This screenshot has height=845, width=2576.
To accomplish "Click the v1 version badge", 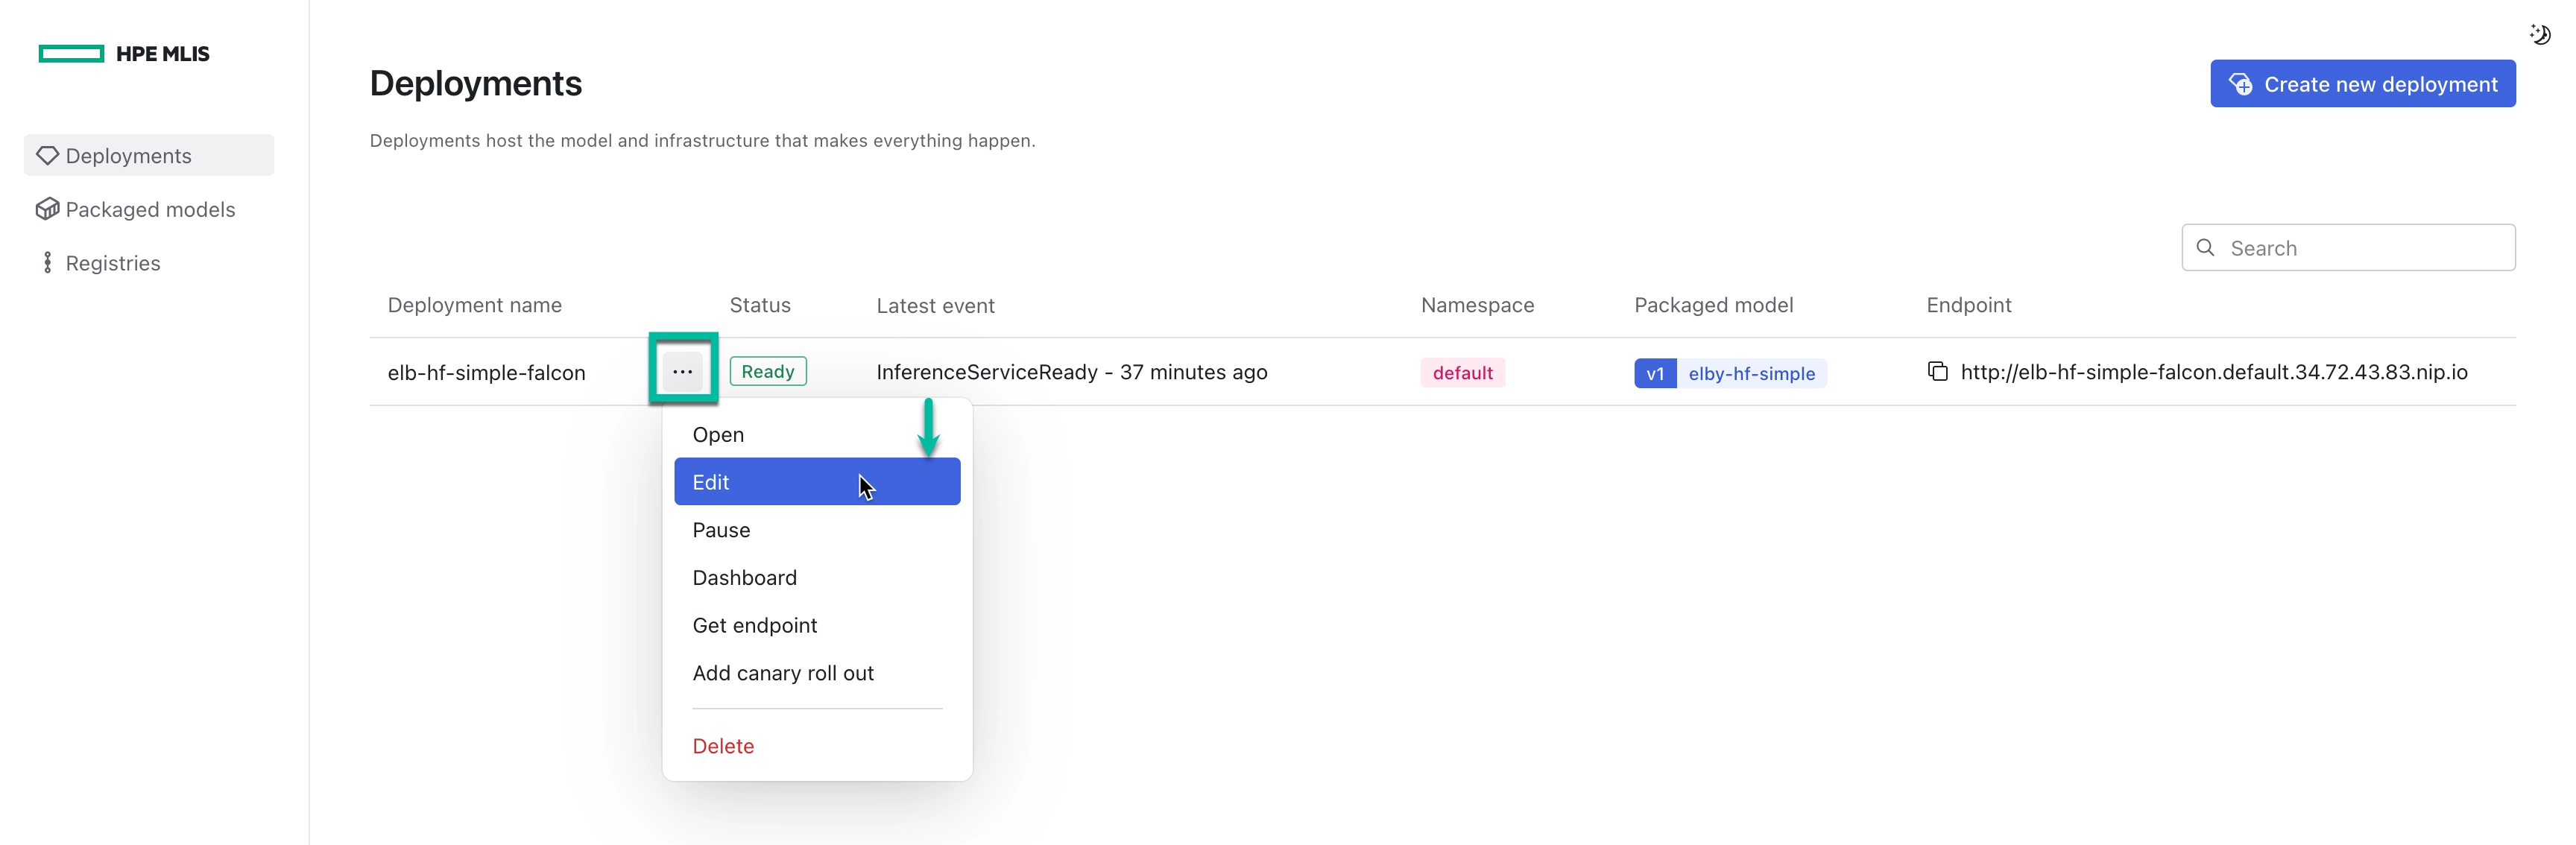I will click(x=1655, y=373).
